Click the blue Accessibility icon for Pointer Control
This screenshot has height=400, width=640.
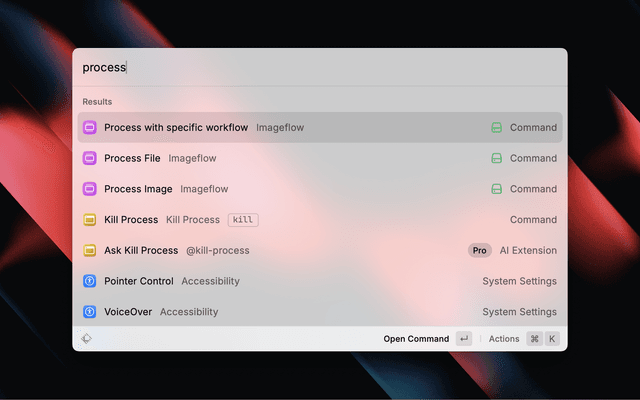click(x=89, y=281)
